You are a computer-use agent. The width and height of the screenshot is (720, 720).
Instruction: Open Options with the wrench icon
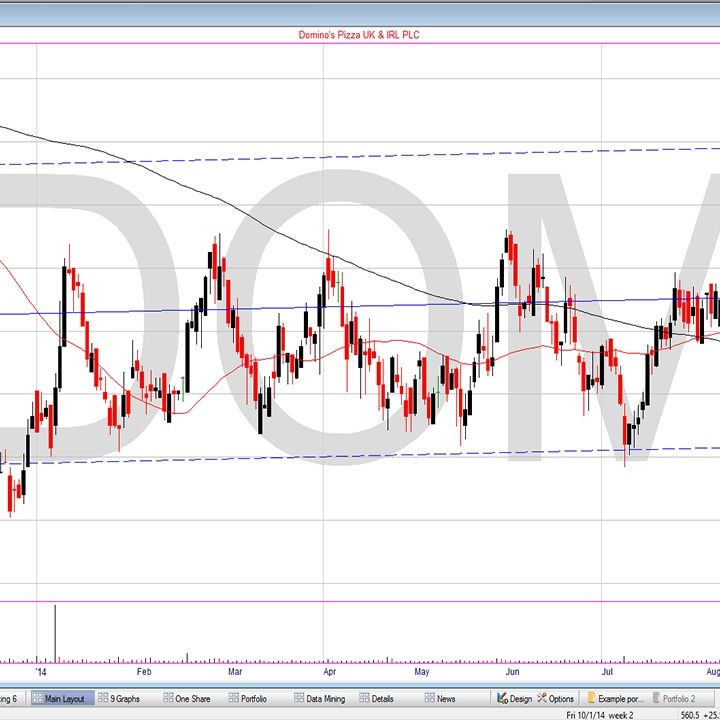click(555, 698)
